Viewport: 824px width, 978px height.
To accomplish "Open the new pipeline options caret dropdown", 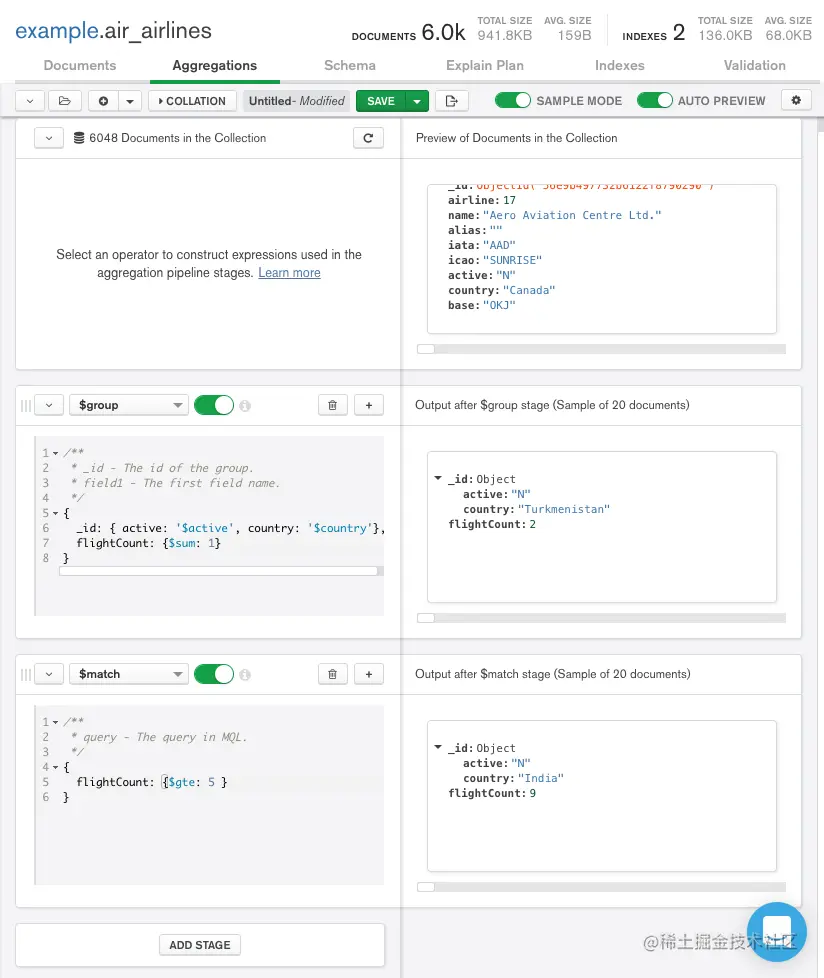I will tap(130, 100).
